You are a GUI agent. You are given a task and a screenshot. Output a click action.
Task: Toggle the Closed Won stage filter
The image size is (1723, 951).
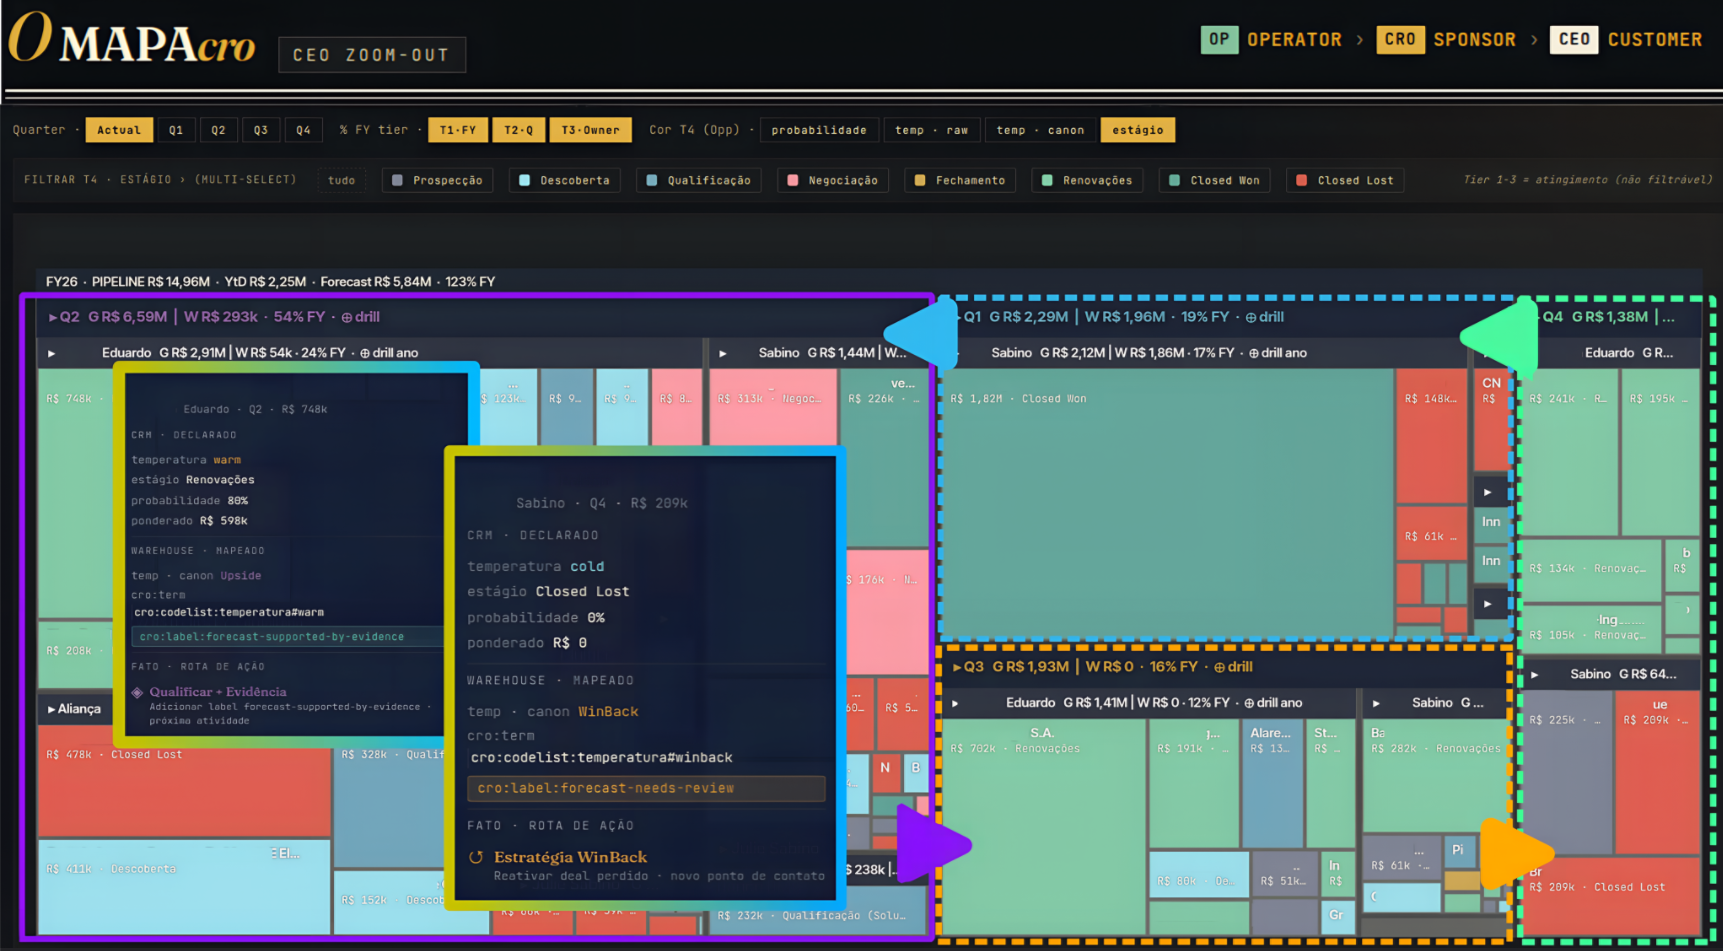point(1214,181)
